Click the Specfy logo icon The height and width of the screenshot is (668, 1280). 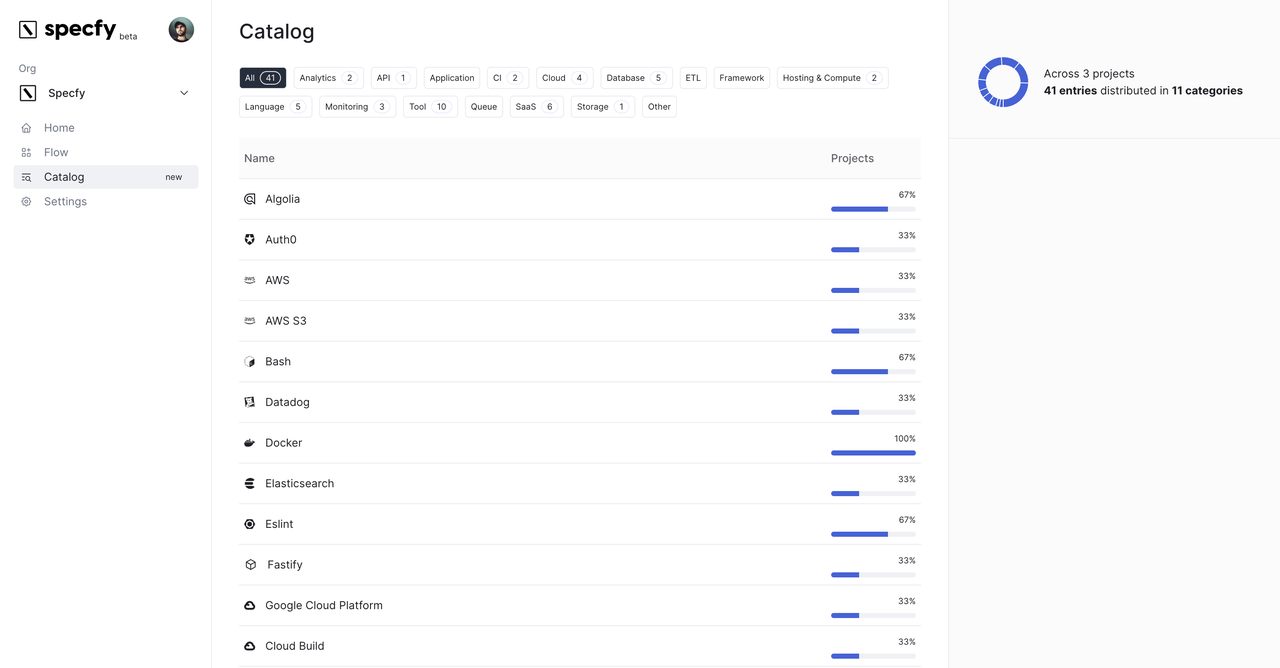pyautogui.click(x=28, y=30)
